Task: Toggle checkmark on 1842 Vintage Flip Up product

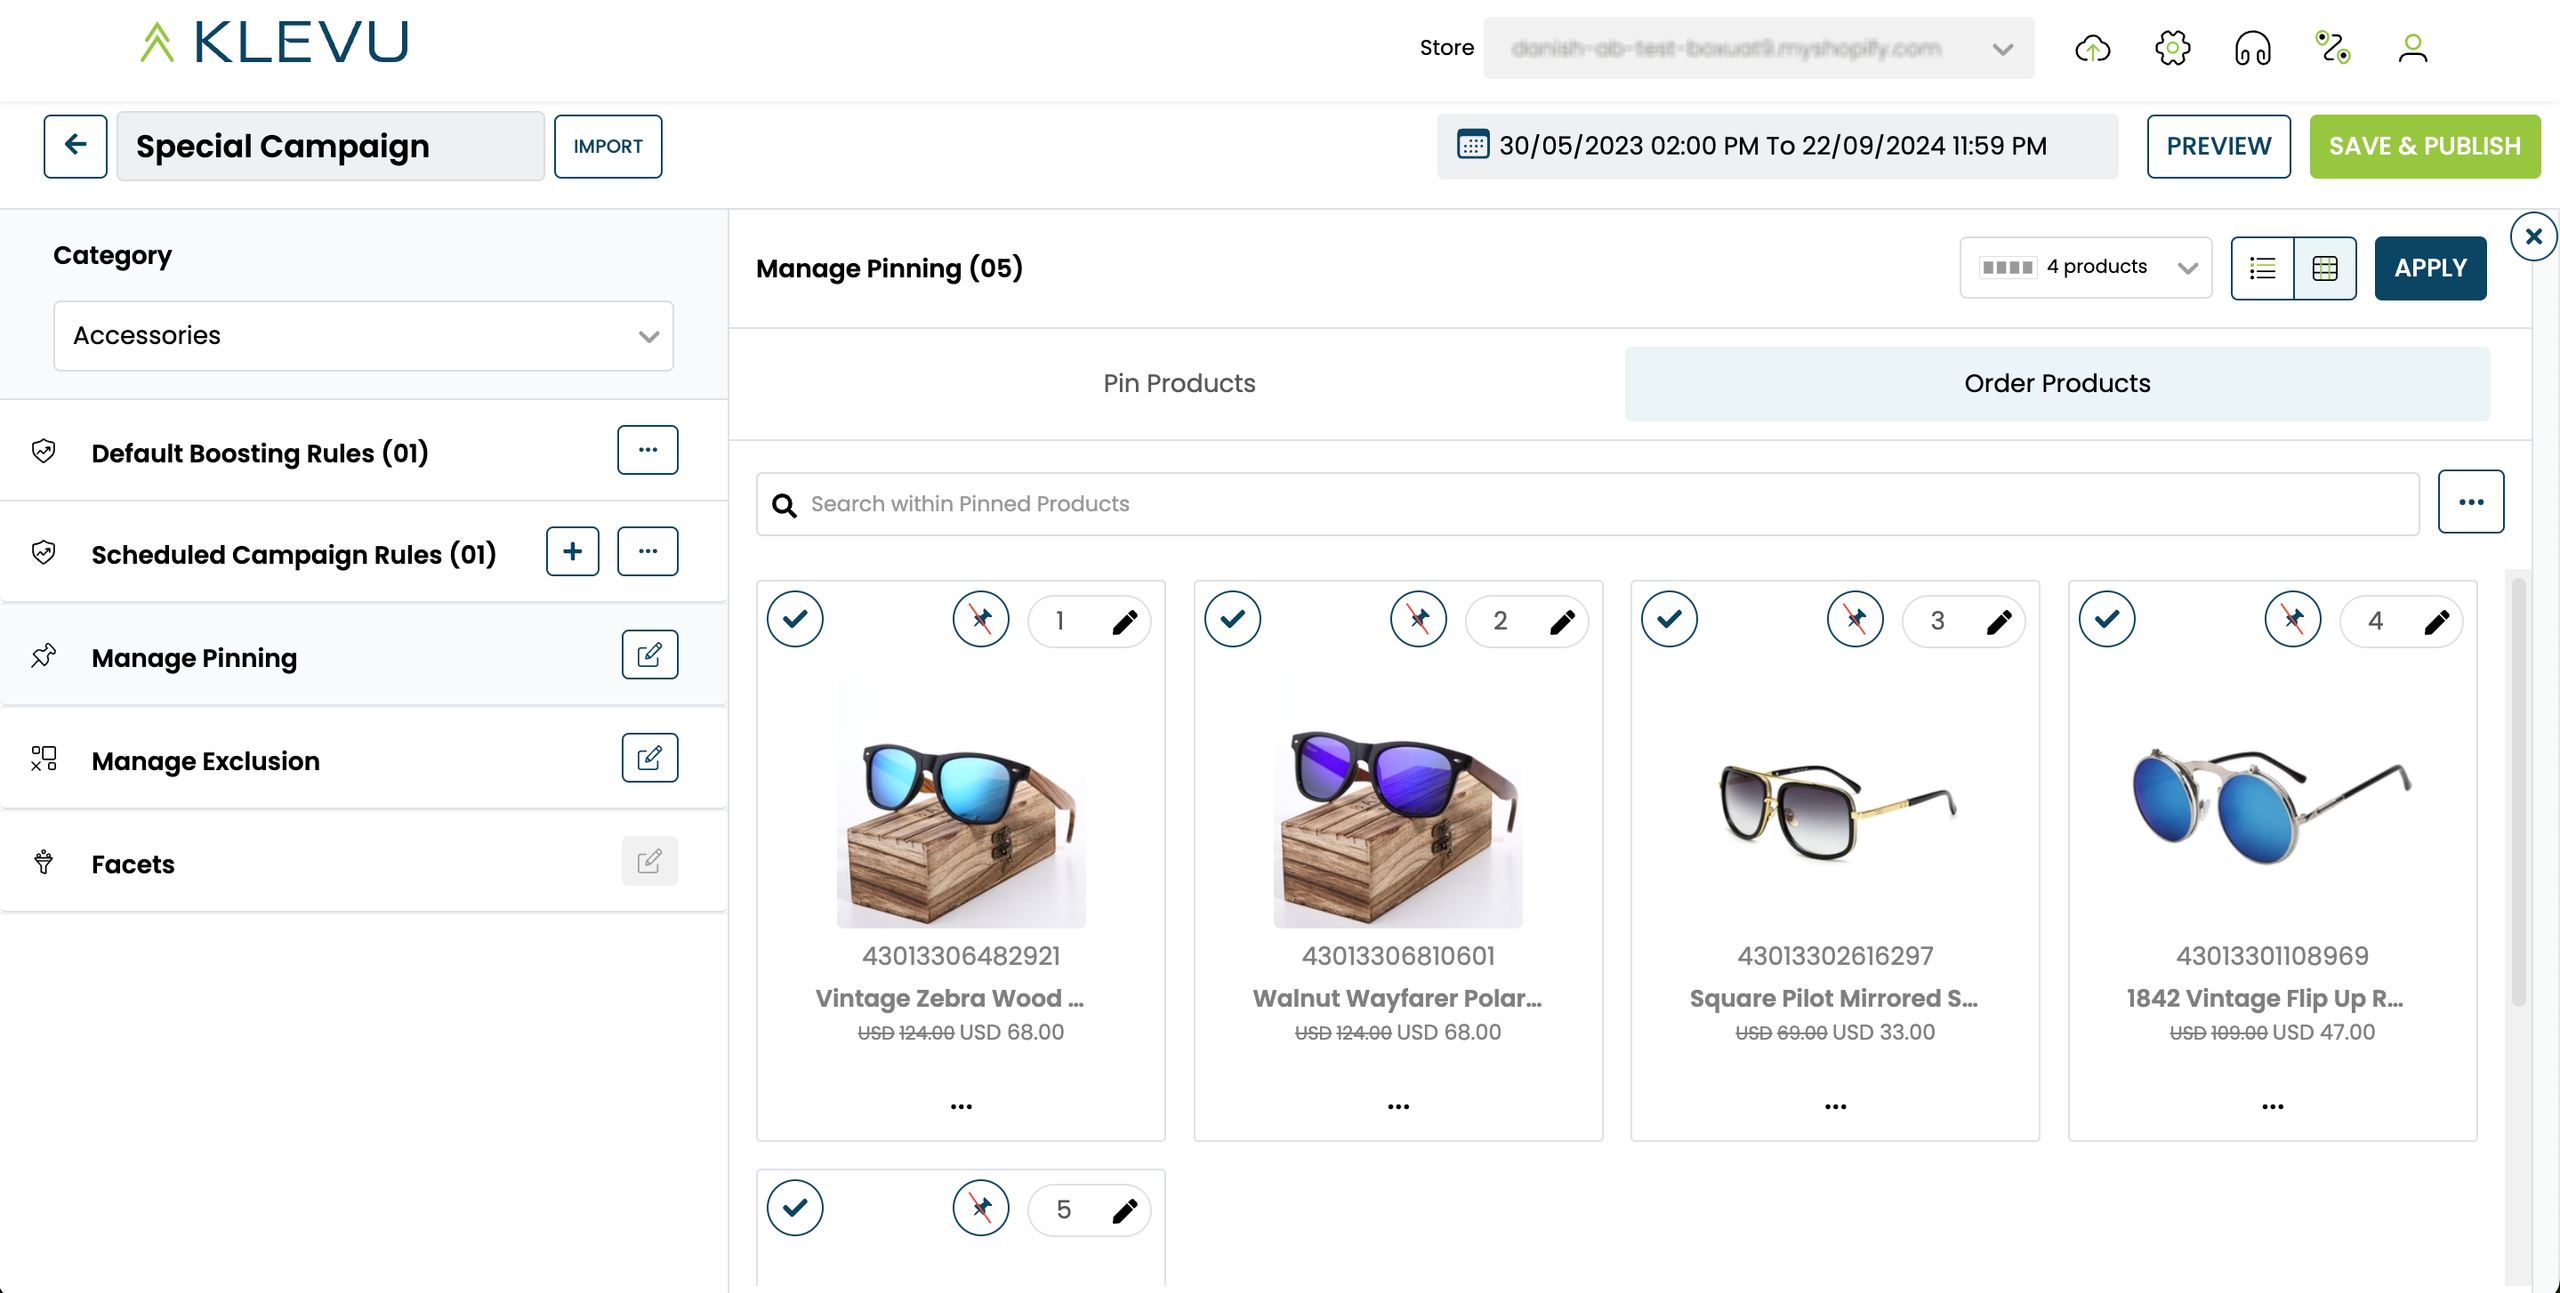Action: 2107,620
